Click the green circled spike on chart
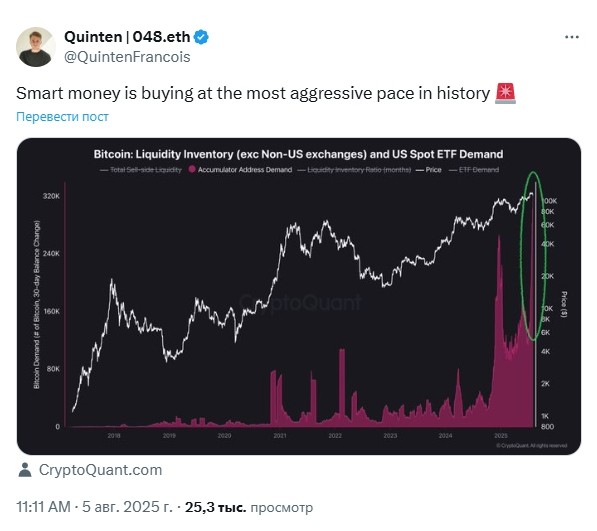Viewport: 597px width, 531px height. coord(533,256)
